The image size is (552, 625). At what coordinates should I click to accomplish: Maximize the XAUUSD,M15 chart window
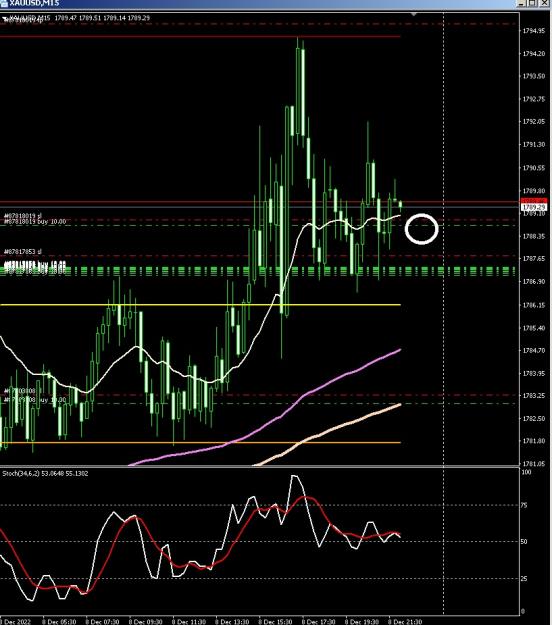[533, 3]
